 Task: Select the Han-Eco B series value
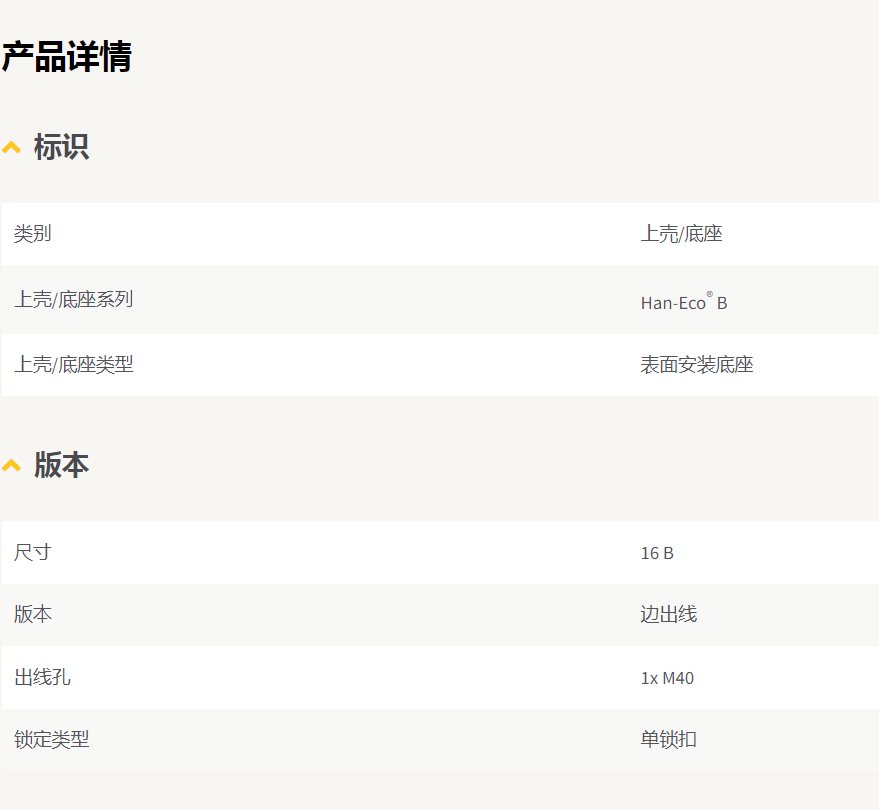[684, 302]
